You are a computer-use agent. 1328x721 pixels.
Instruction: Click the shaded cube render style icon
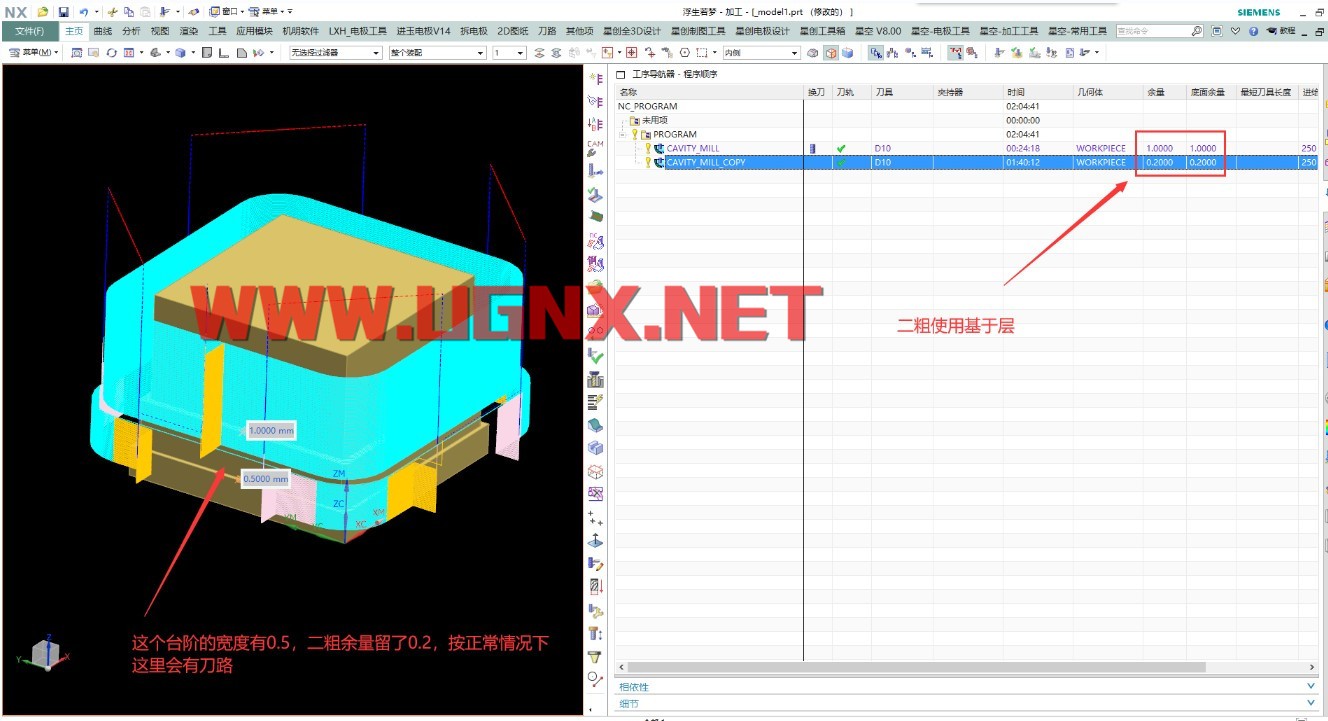182,52
